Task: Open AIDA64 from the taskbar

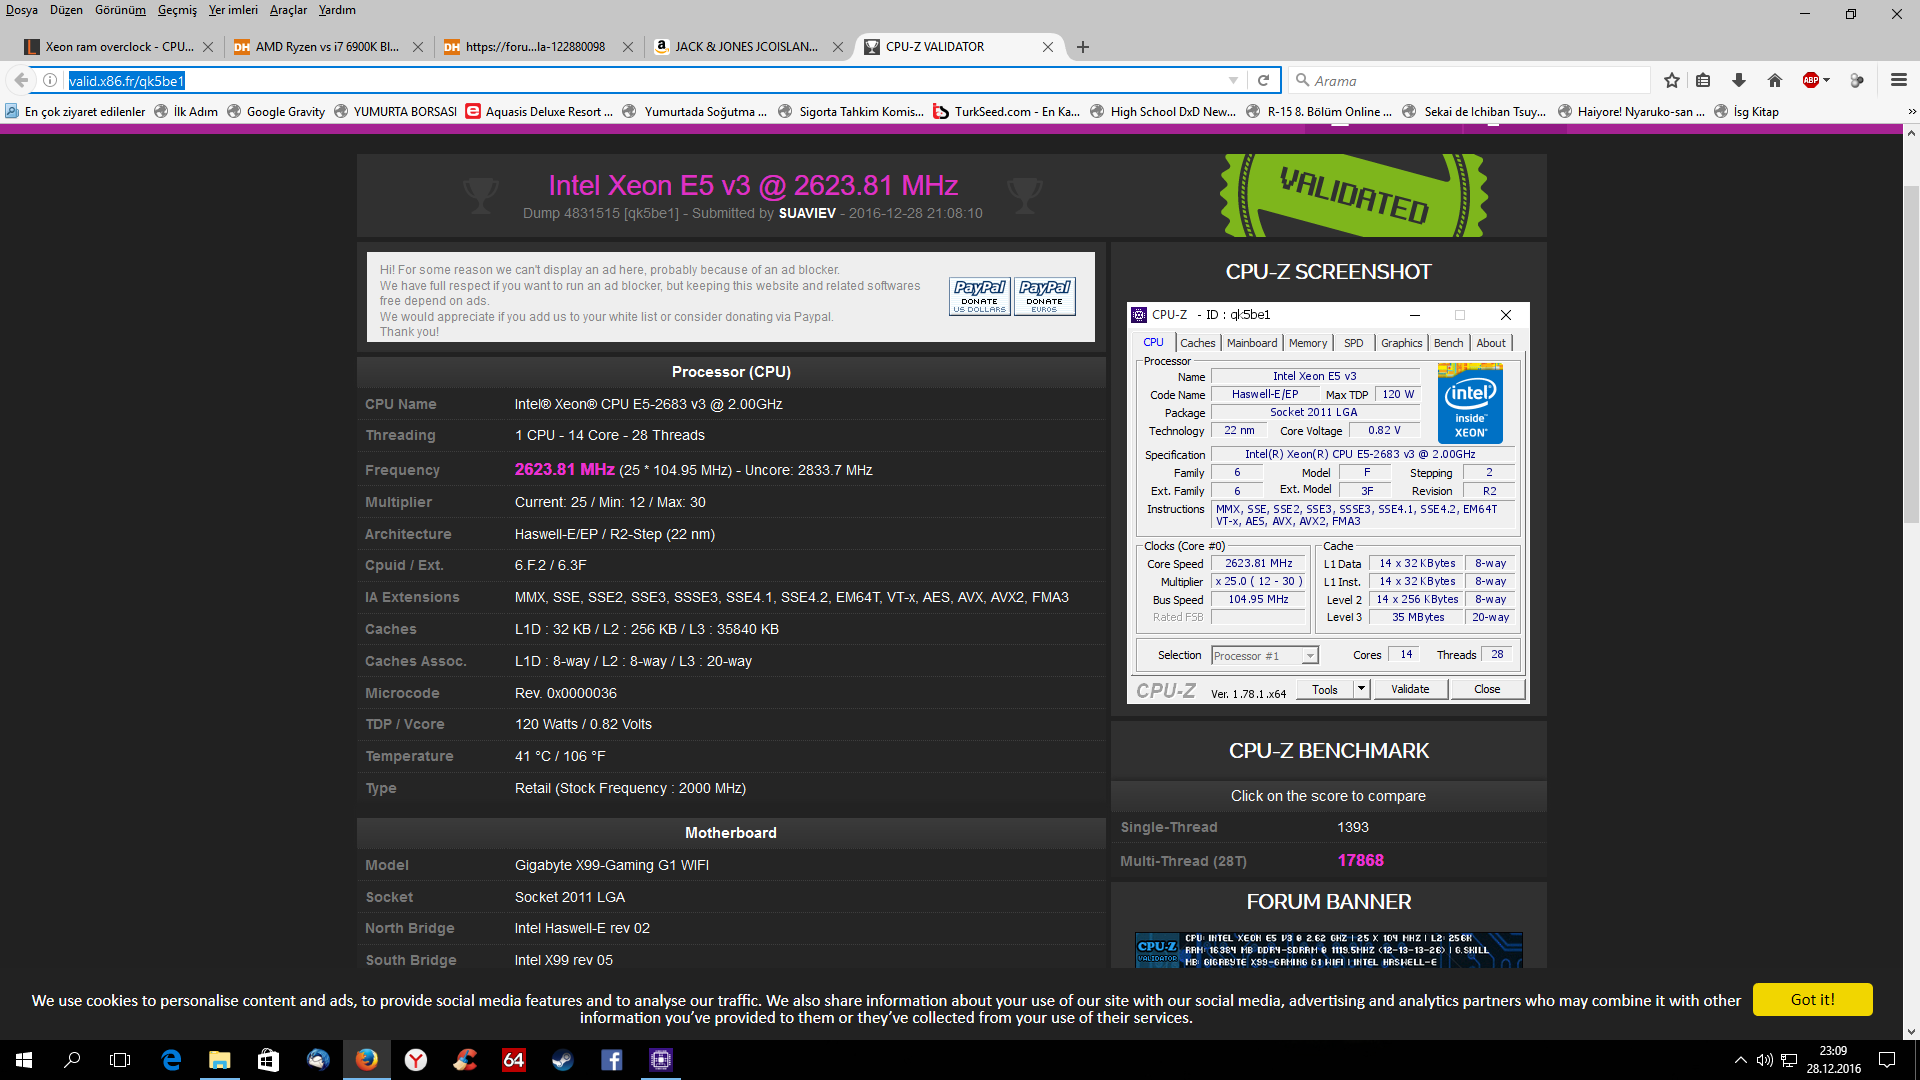Action: tap(514, 1060)
